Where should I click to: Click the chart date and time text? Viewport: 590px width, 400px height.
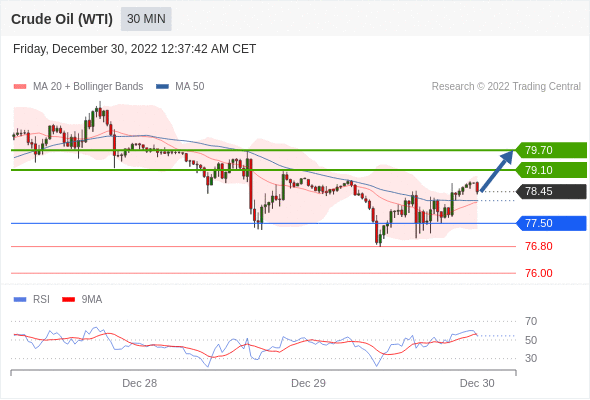pyautogui.click(x=134, y=49)
